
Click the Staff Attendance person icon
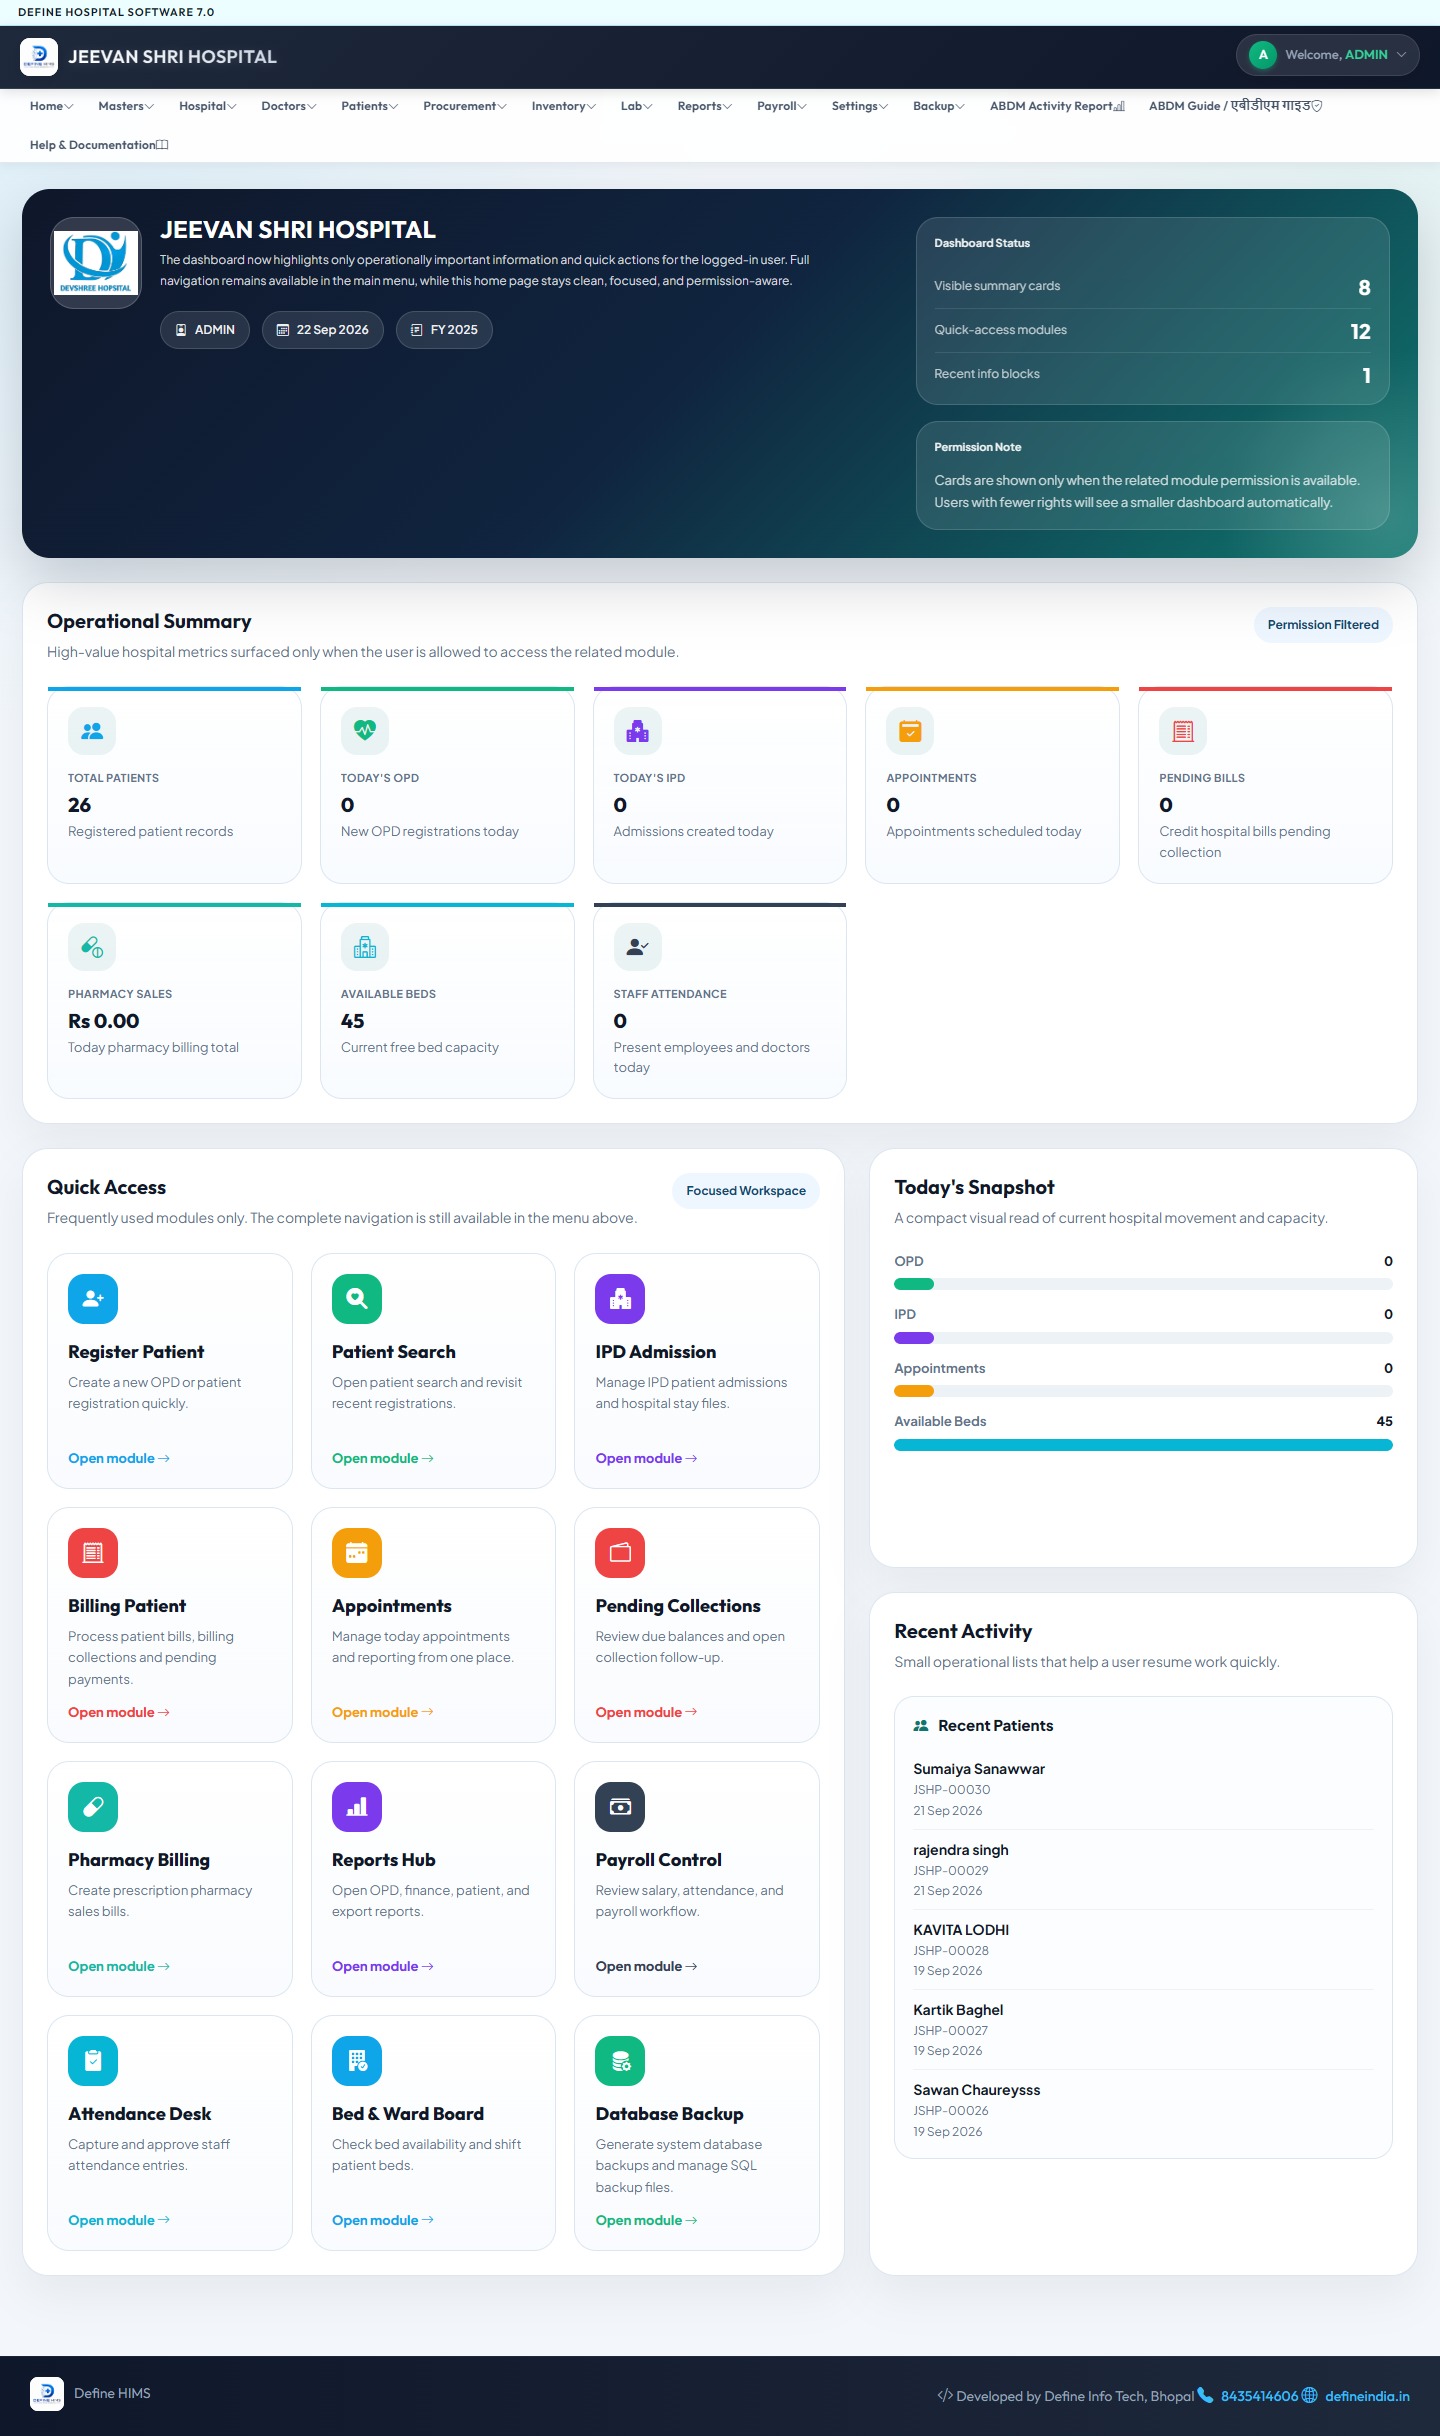pos(638,947)
